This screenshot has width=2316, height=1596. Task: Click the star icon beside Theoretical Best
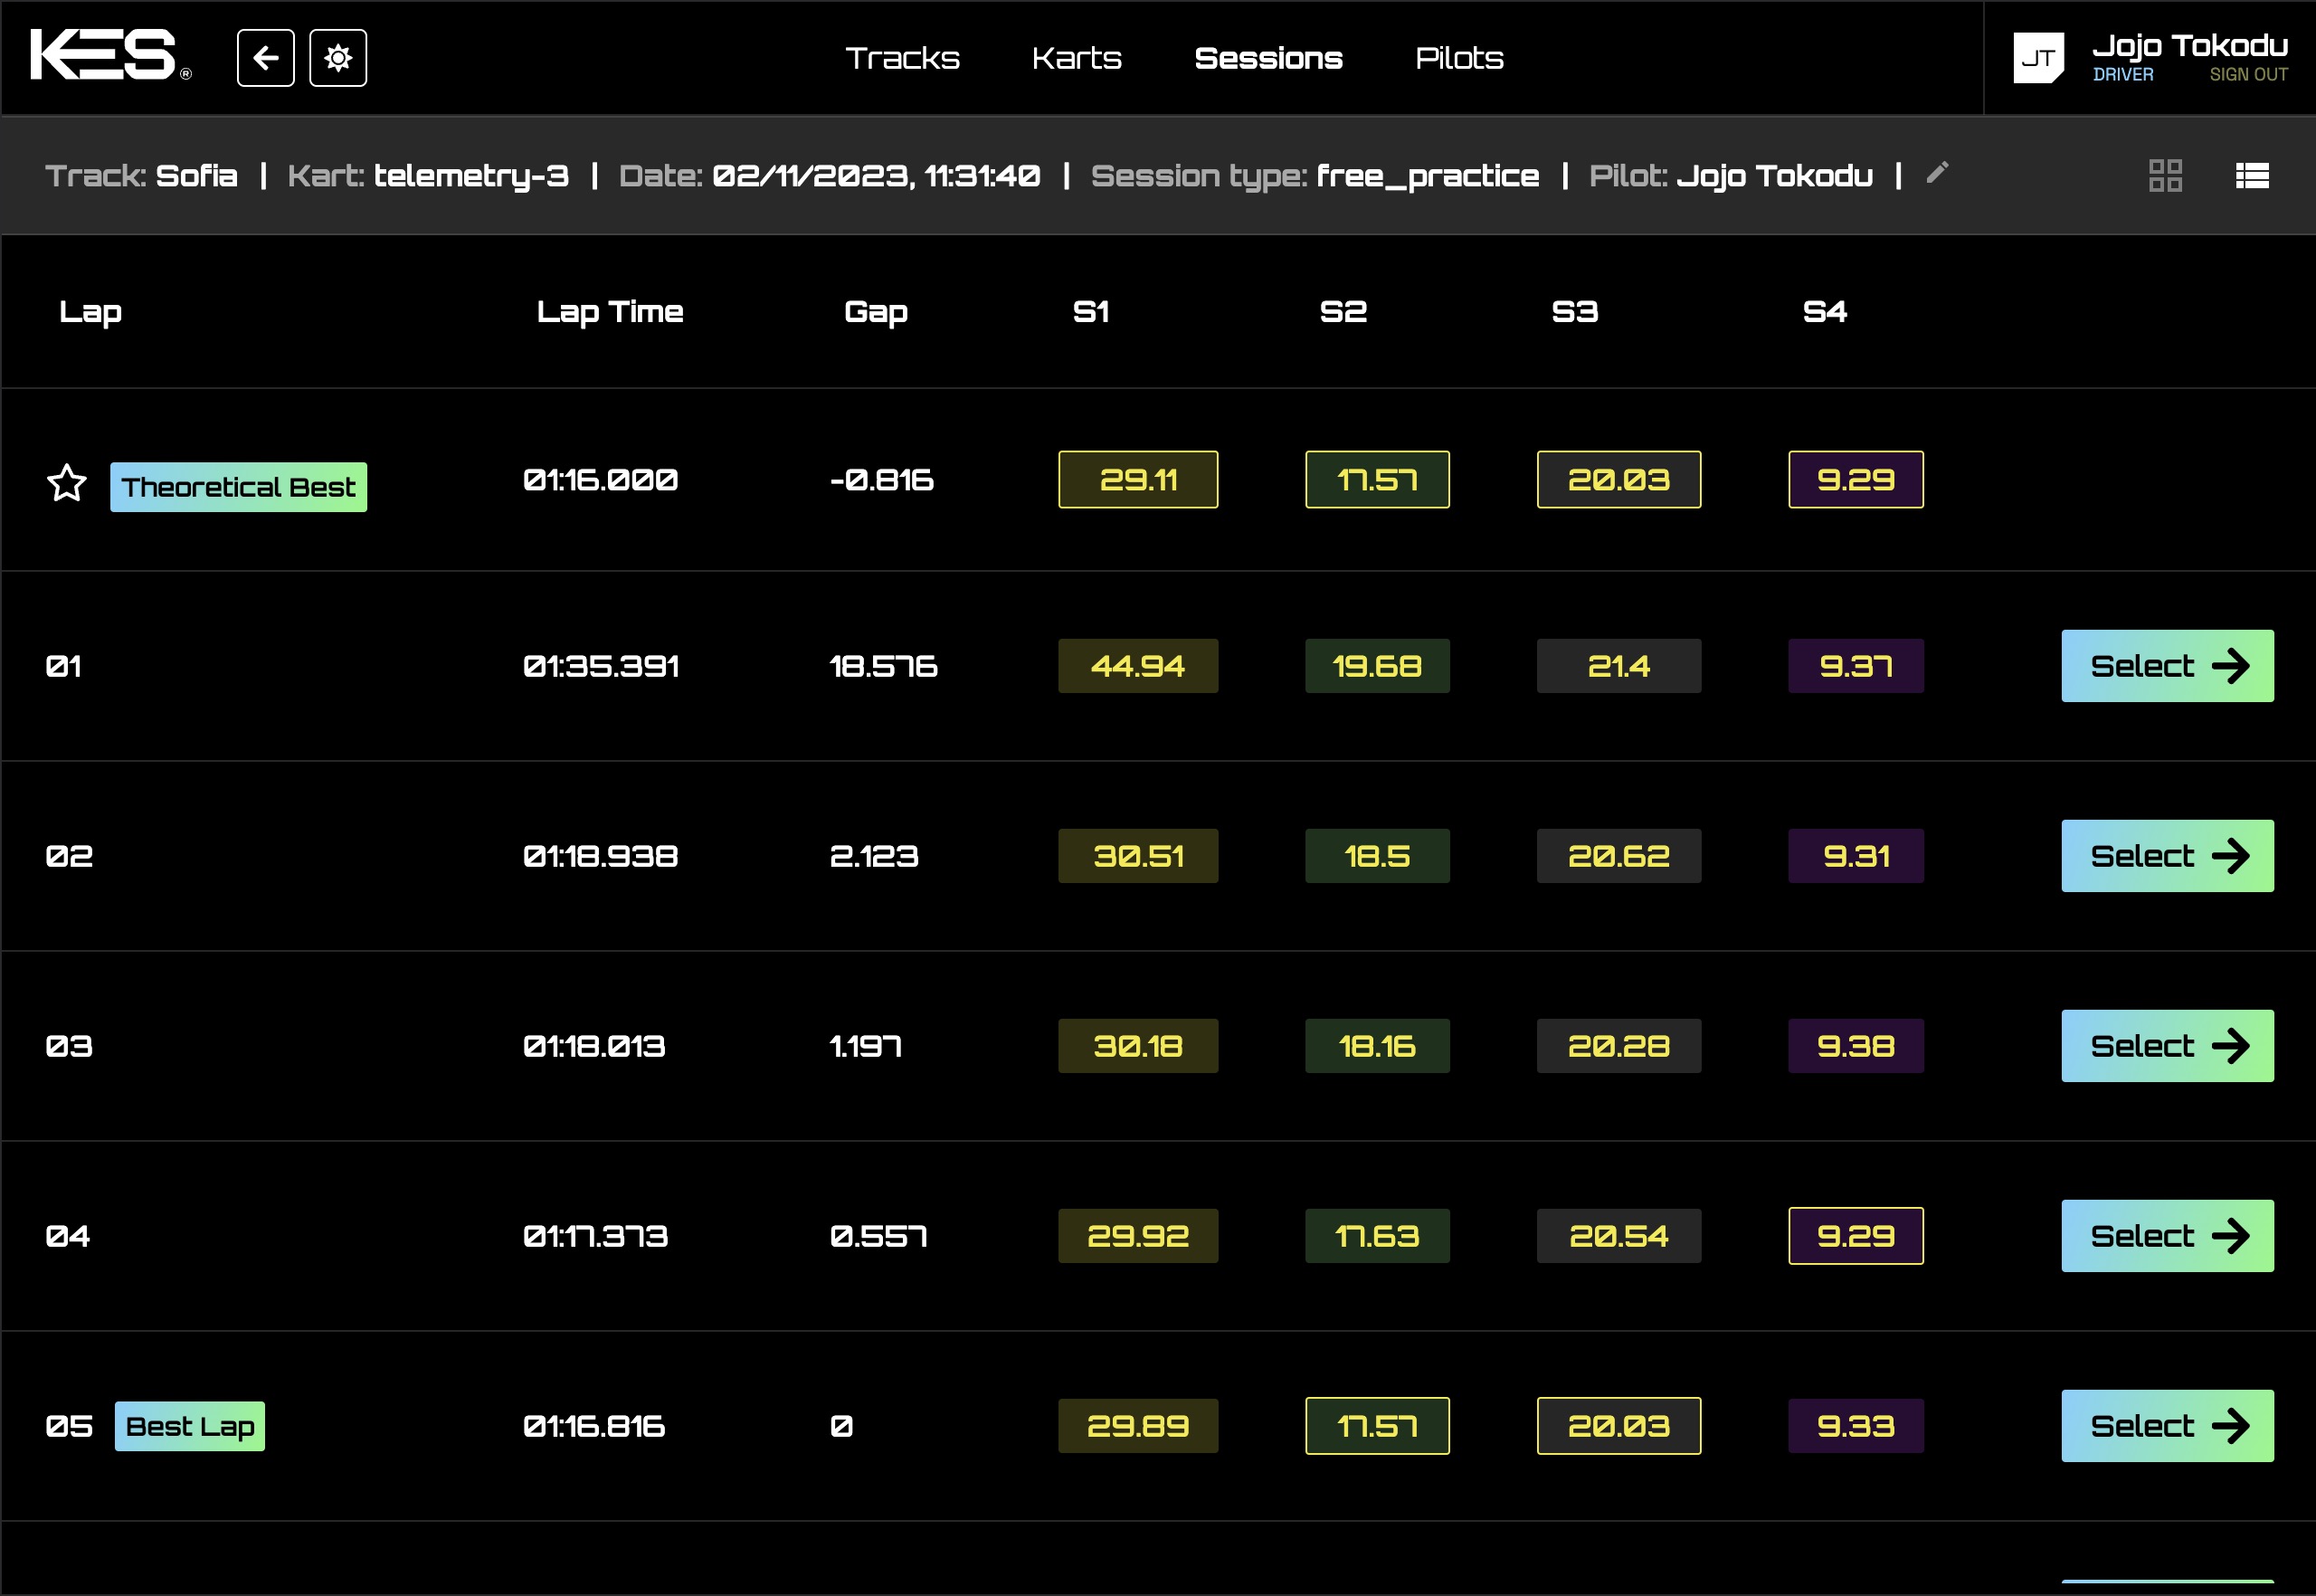[67, 483]
